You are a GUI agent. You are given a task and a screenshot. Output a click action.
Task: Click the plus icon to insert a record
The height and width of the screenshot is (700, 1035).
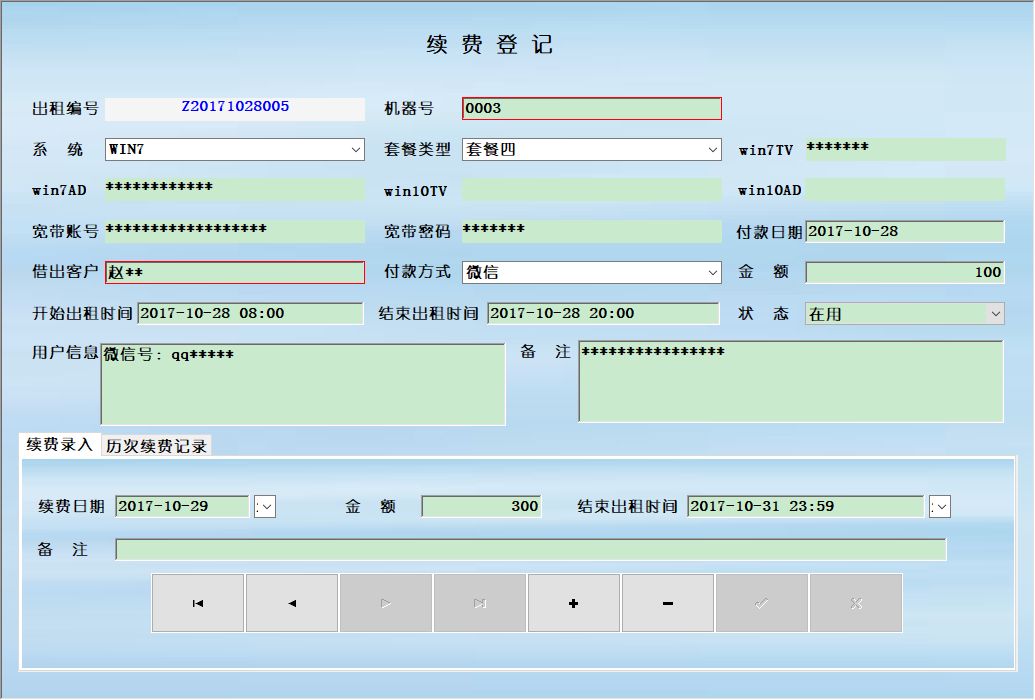point(574,602)
